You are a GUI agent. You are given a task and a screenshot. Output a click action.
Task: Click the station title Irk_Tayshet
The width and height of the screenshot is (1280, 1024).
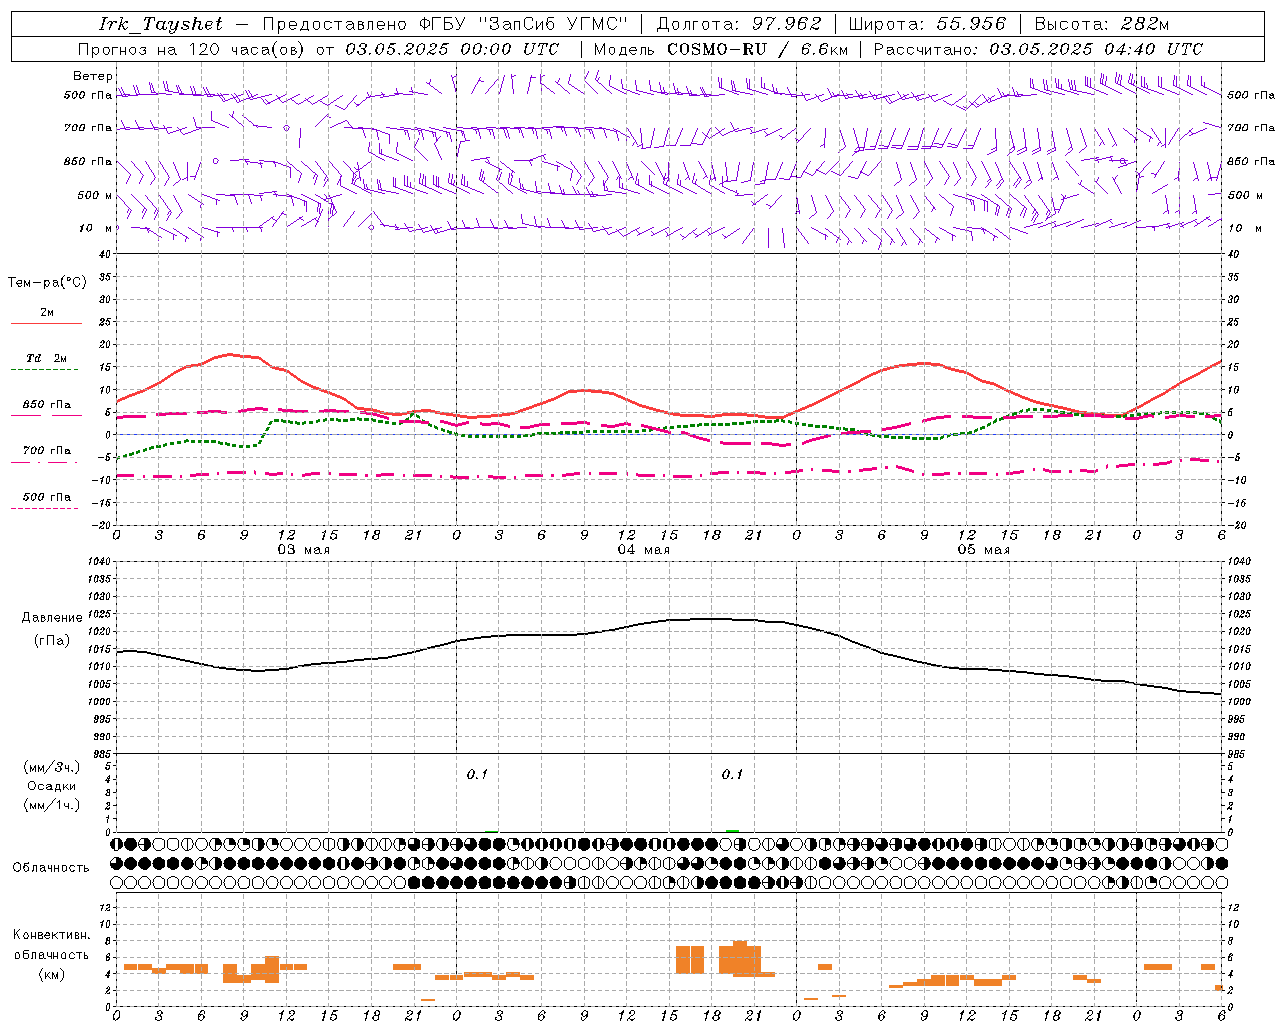(161, 24)
